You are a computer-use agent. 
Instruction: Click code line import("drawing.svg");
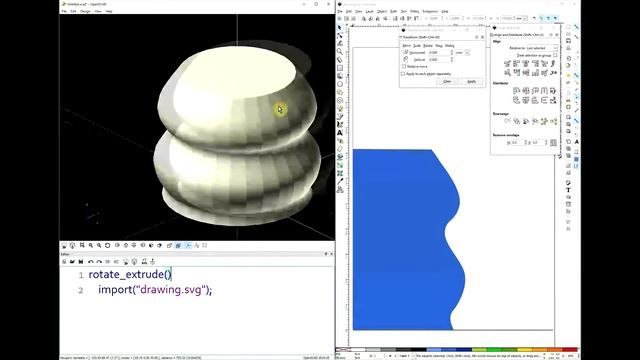click(155, 290)
